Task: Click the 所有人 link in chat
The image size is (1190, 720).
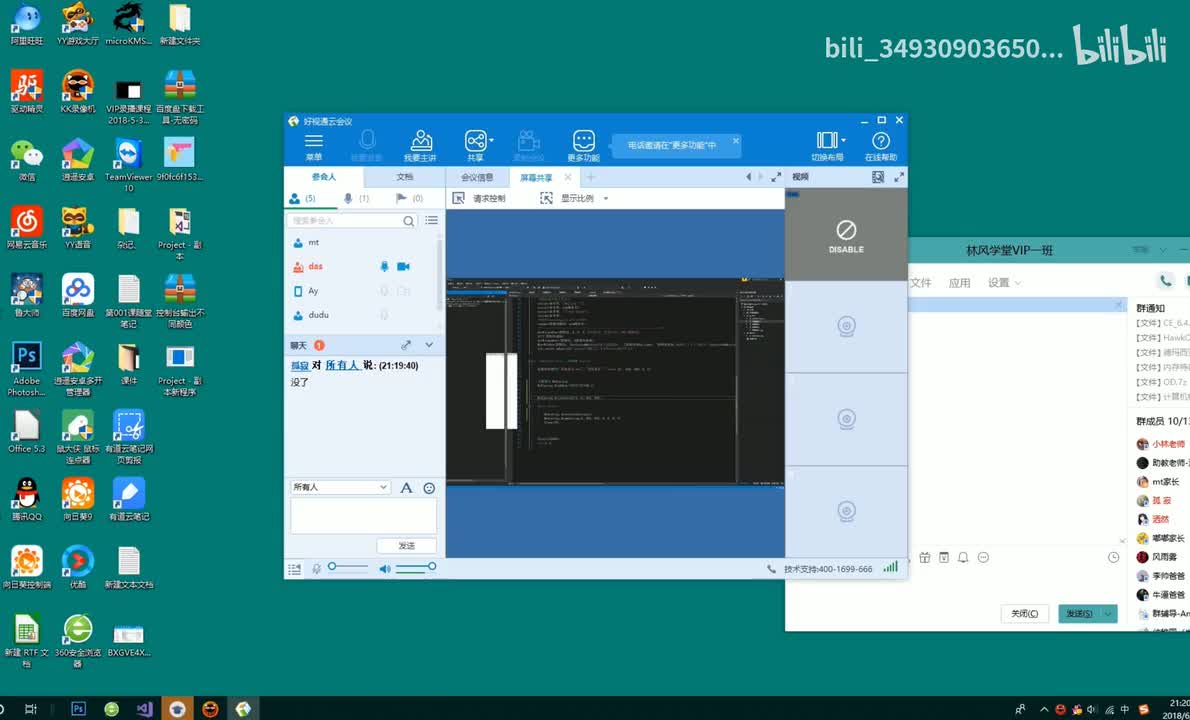Action: coord(342,366)
